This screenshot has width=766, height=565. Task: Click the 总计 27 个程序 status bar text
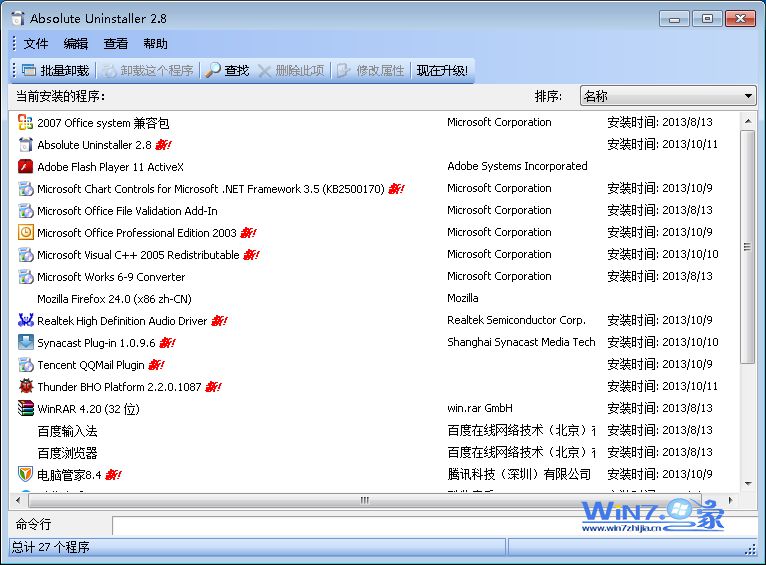pos(51,547)
